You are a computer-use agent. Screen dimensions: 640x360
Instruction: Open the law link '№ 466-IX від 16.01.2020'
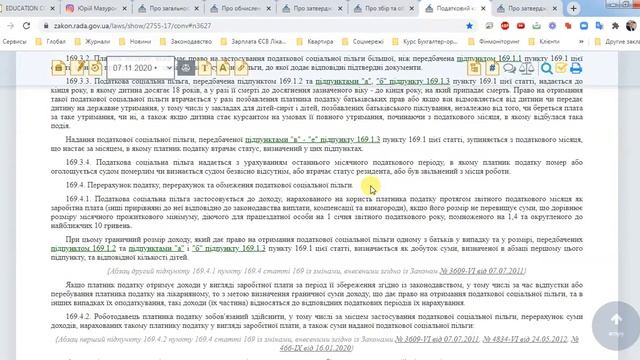point(316,348)
